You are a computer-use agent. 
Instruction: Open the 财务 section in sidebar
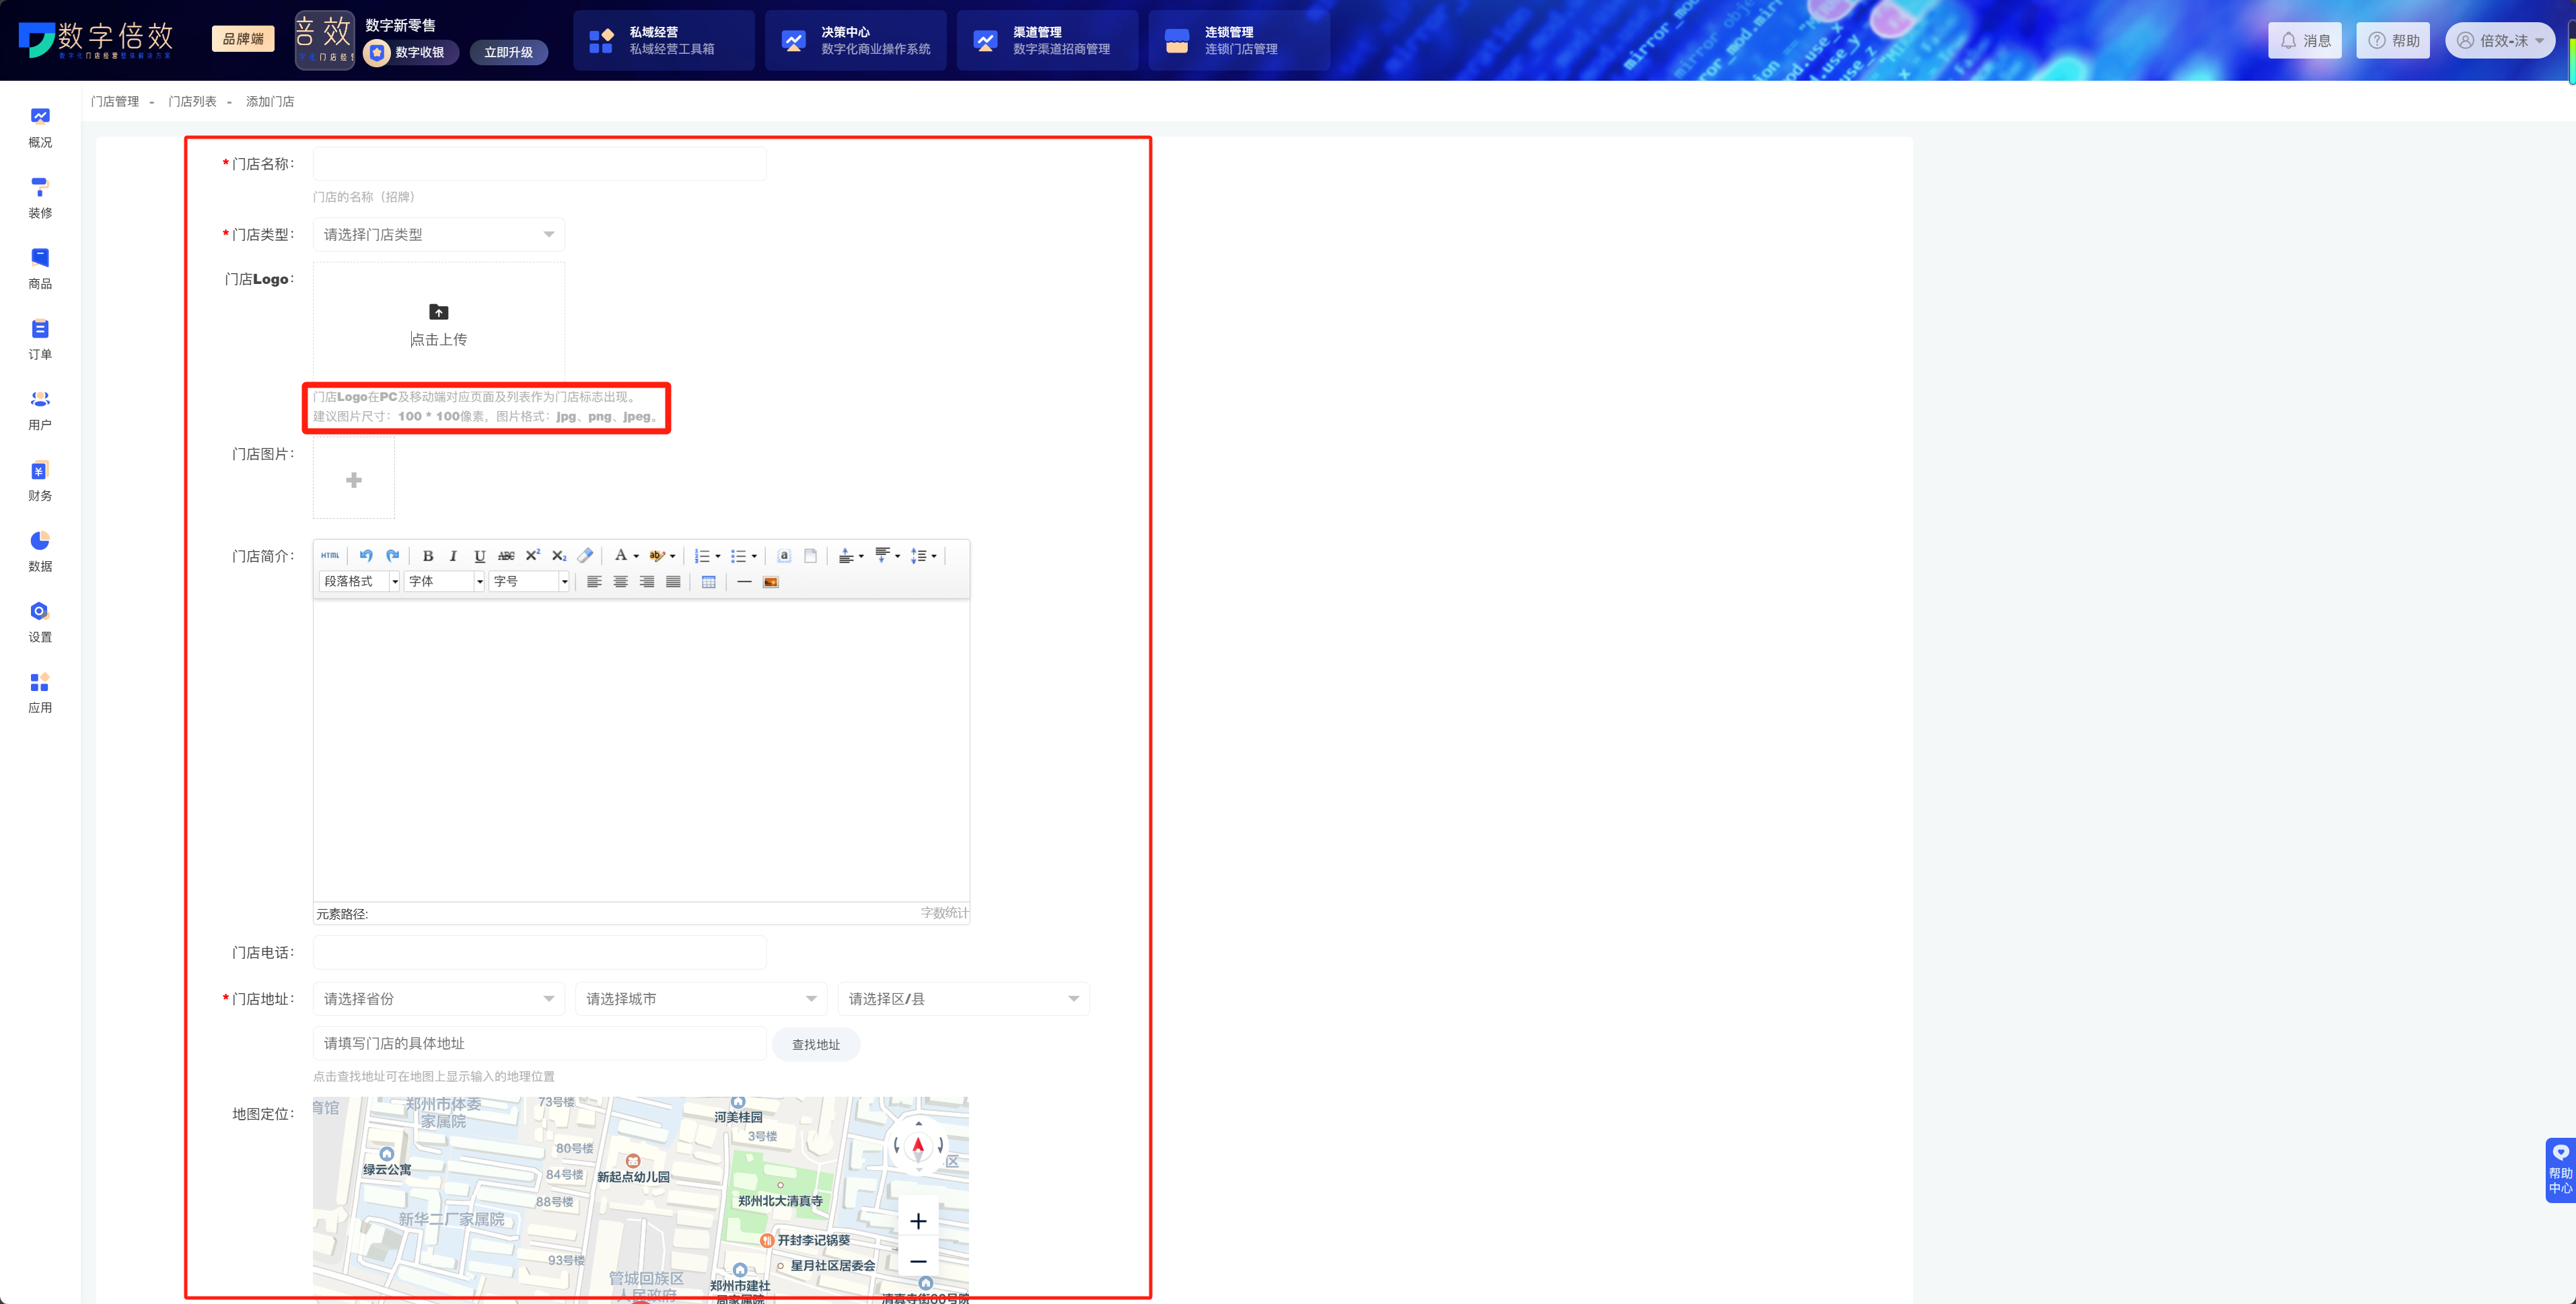40,481
